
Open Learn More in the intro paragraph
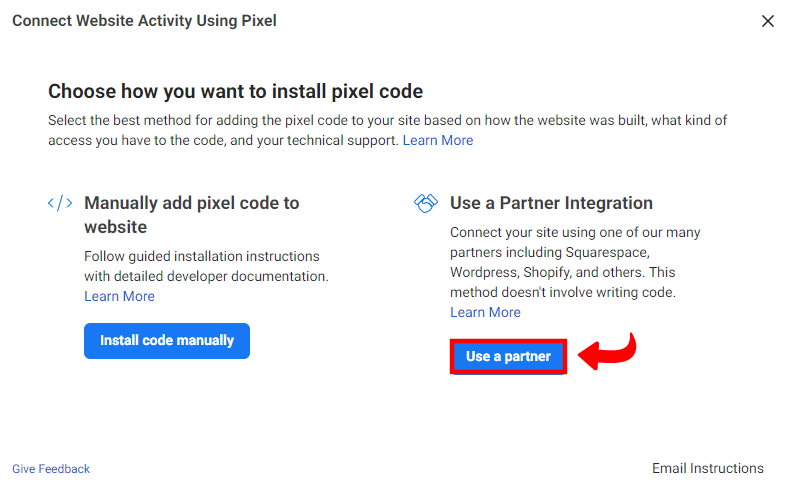[438, 140]
